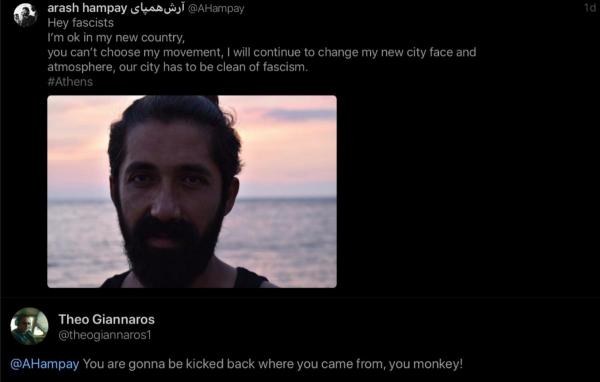Click the line 'I'm ok in my new country,'
This screenshot has height=382, width=600.
coord(116,38)
